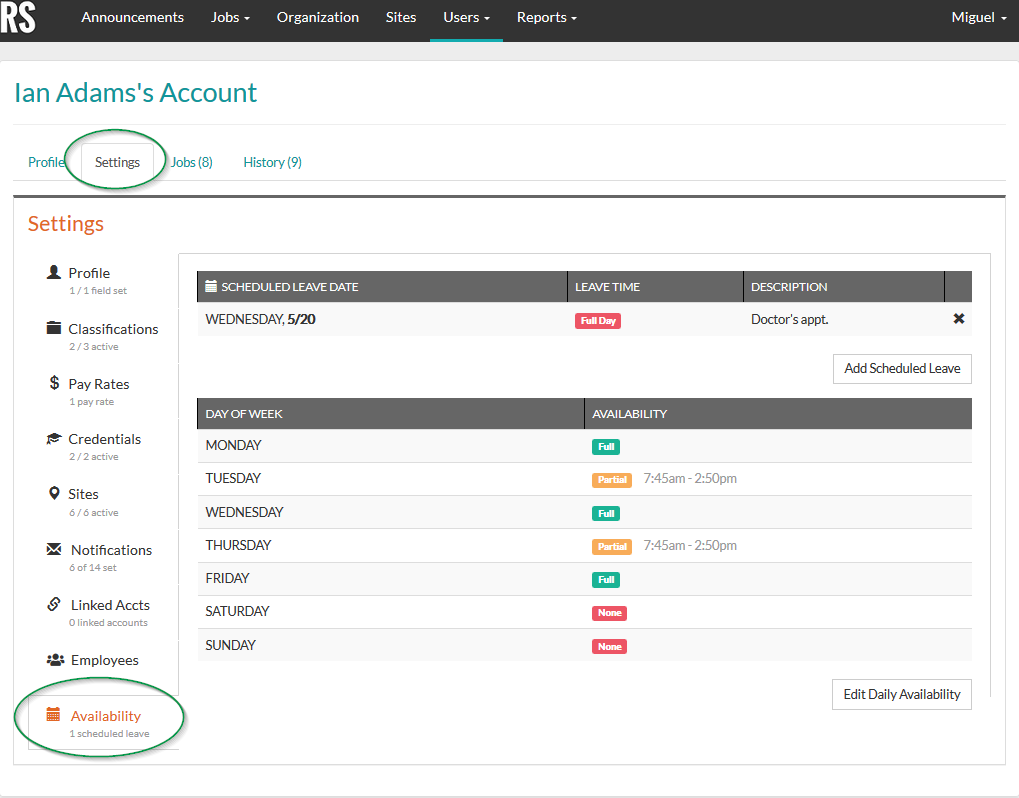The width and height of the screenshot is (1019, 798).
Task: Click the '6 of 14 set' subtext
Action: coord(93,567)
